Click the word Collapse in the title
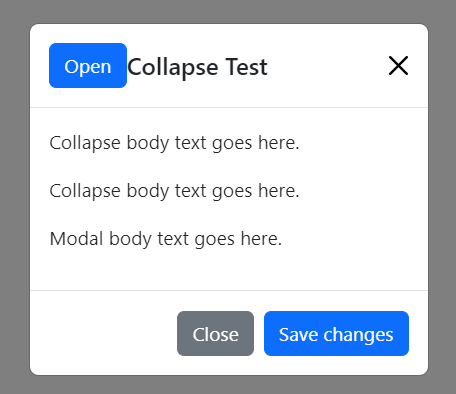The width and height of the screenshot is (456, 394). point(173,67)
